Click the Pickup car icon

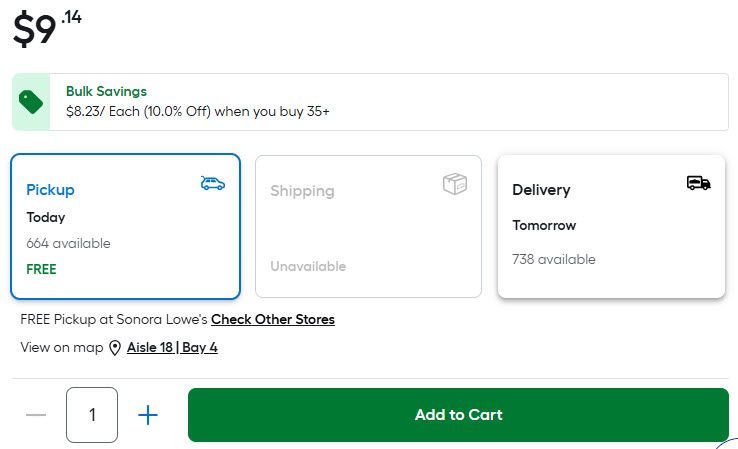coord(212,183)
